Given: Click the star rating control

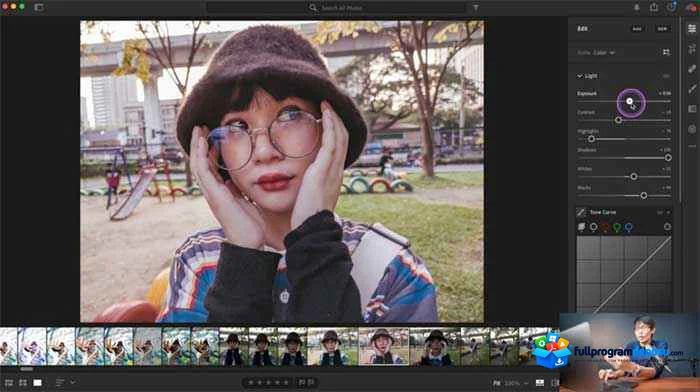Looking at the screenshot, I should [268, 383].
